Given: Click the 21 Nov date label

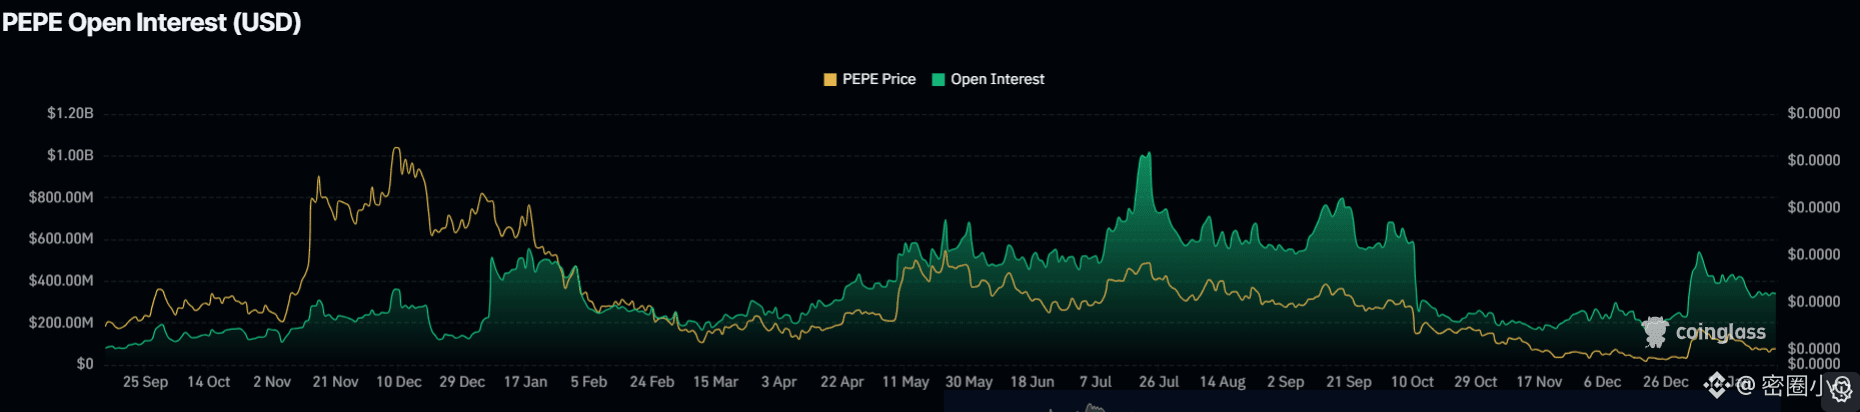Looking at the screenshot, I should tap(335, 382).
